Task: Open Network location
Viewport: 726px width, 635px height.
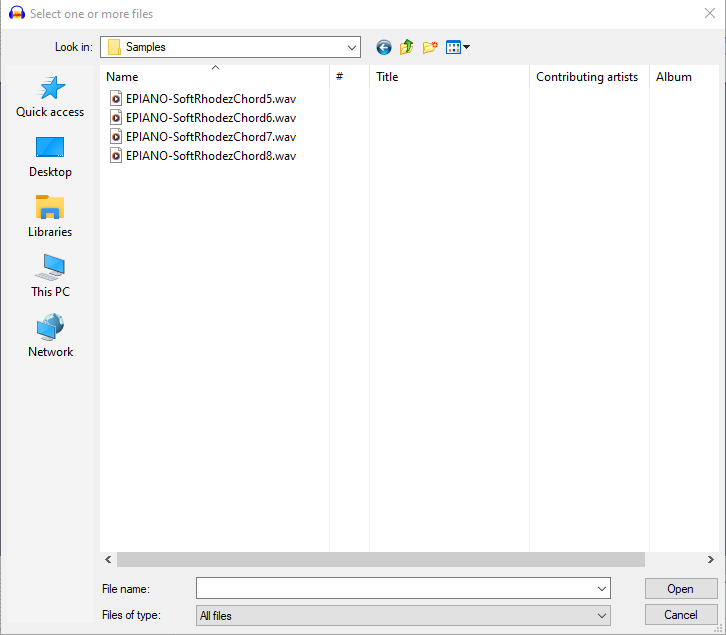Action: pyautogui.click(x=50, y=336)
